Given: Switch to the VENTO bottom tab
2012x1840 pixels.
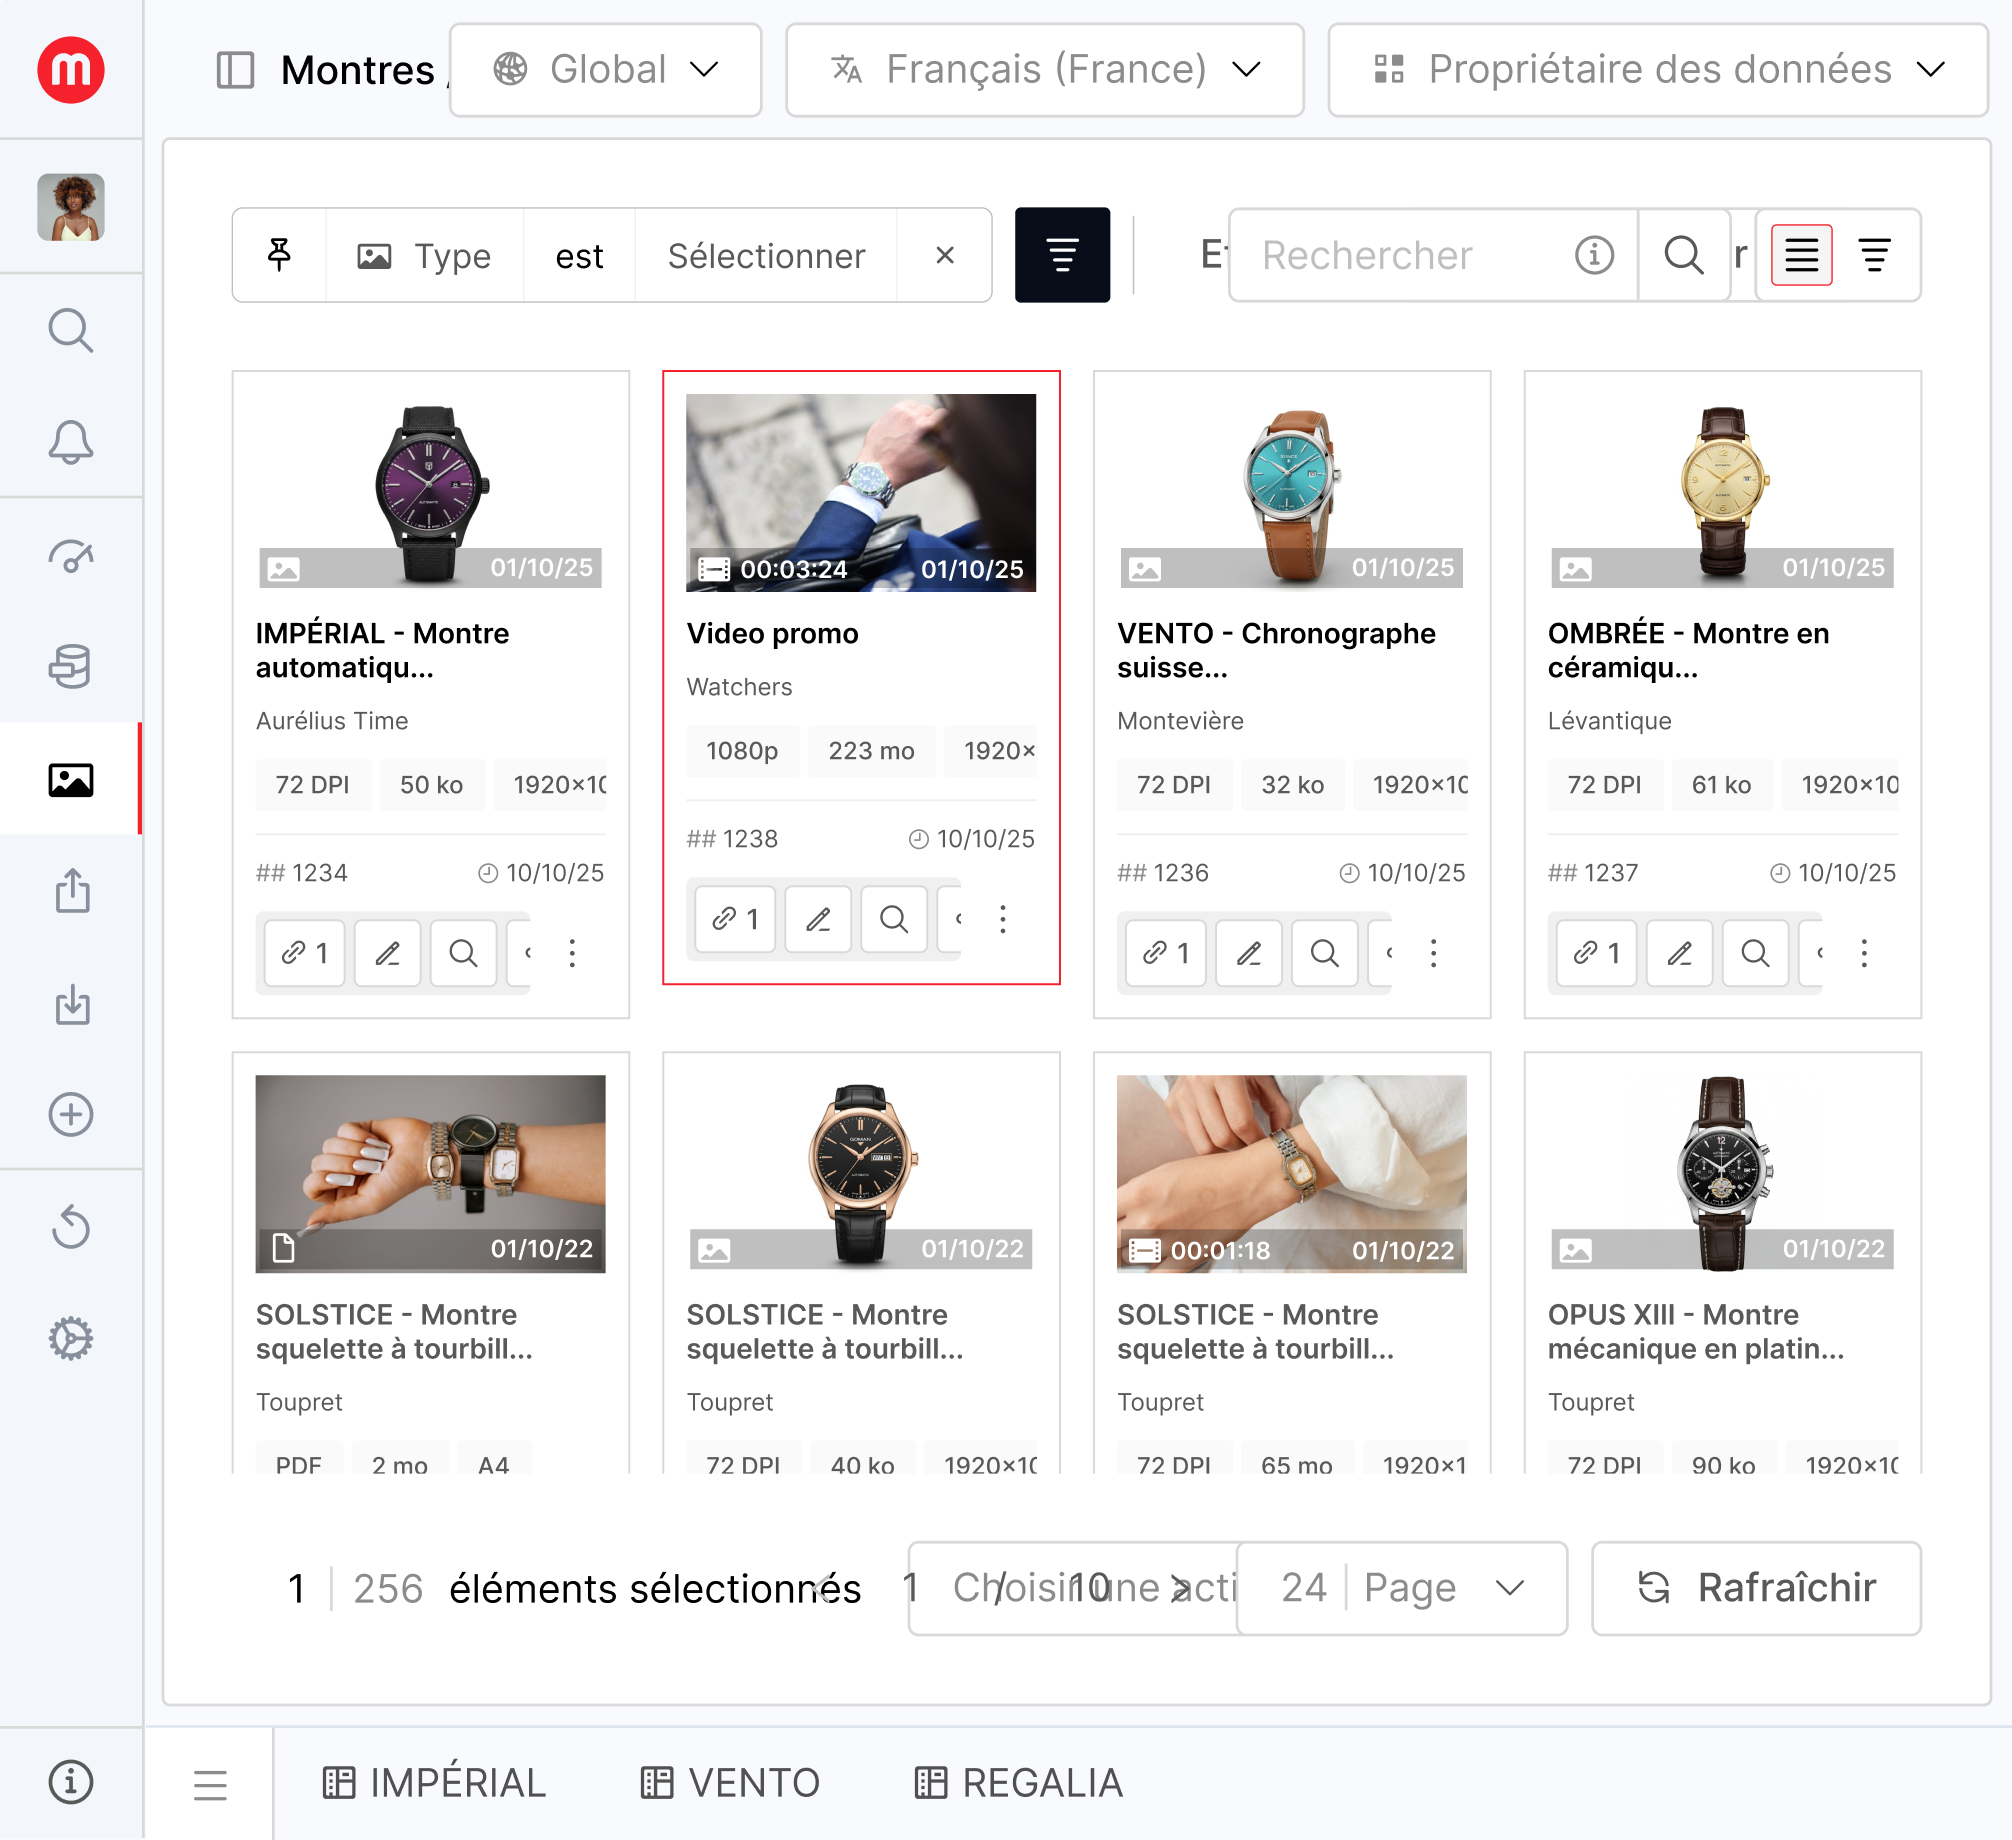Looking at the screenshot, I should 730,1783.
